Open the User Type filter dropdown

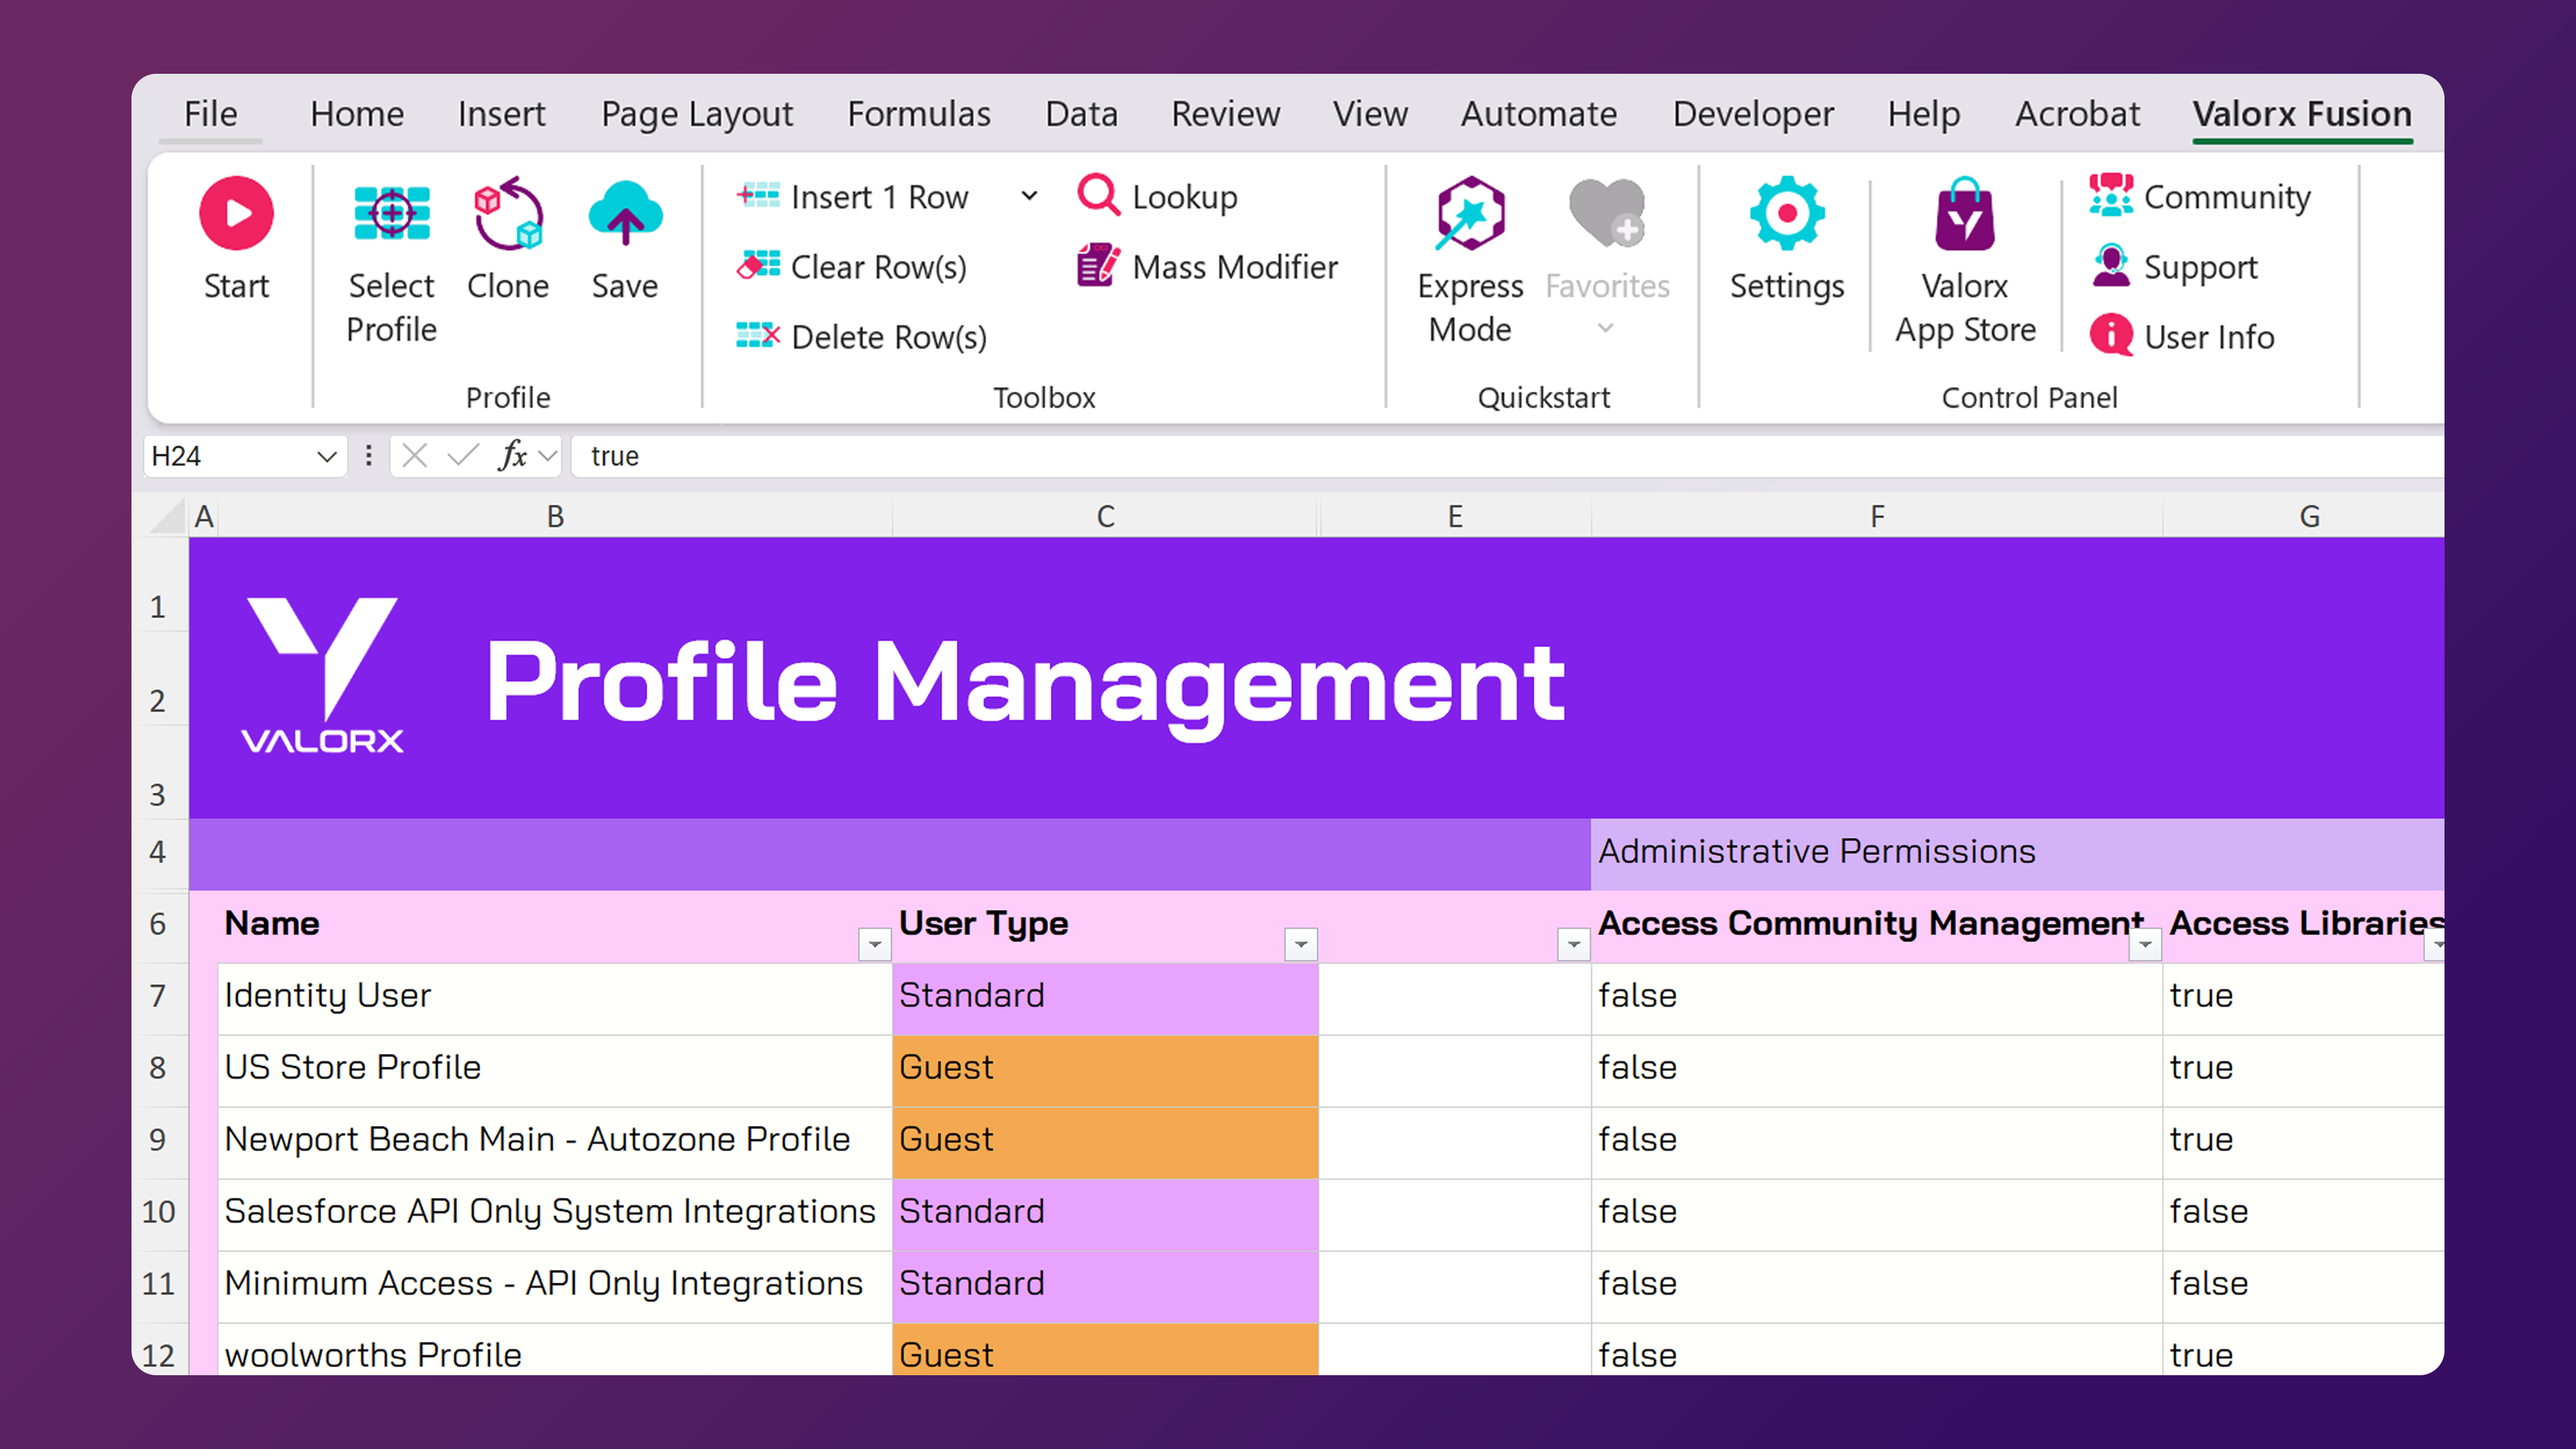pyautogui.click(x=1300, y=944)
